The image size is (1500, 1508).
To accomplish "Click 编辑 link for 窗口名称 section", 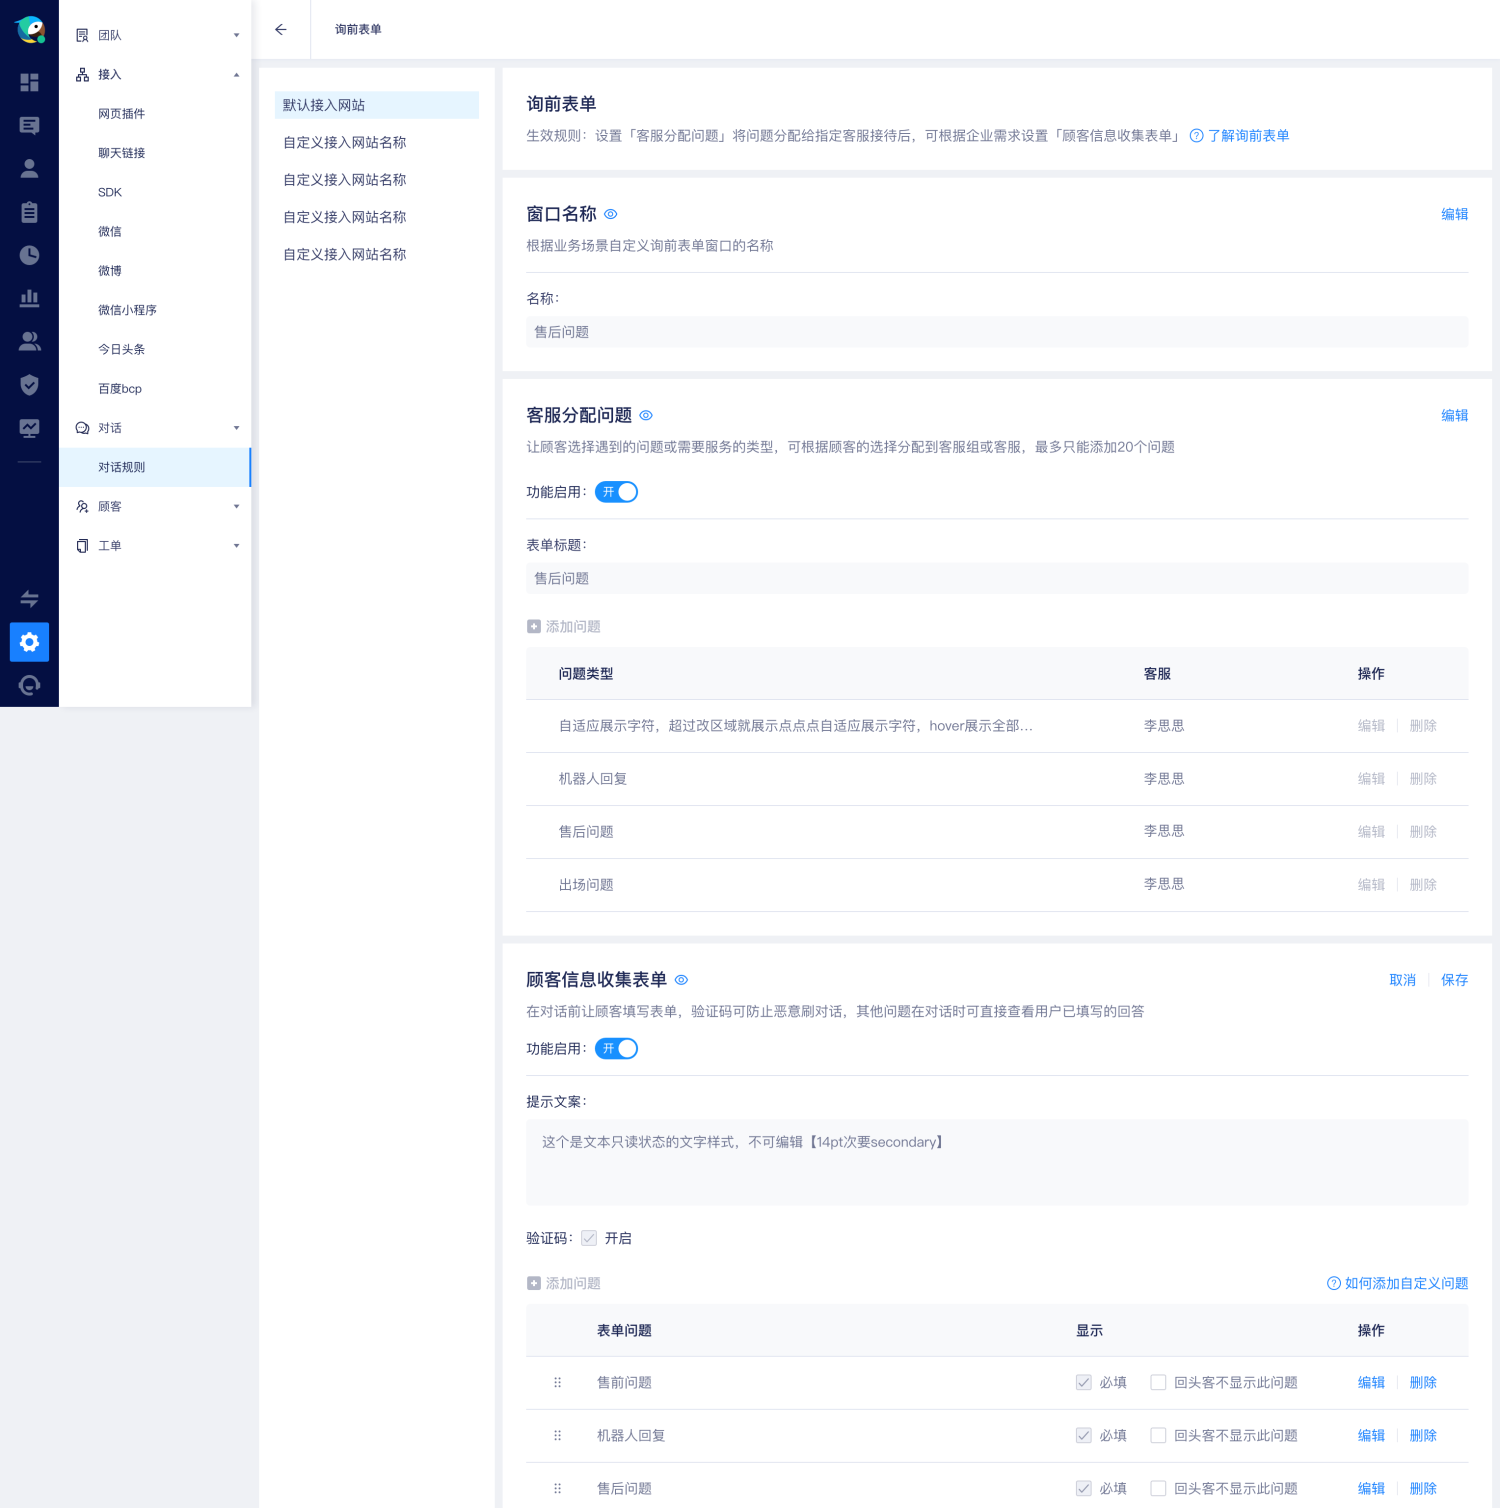I will [x=1454, y=214].
